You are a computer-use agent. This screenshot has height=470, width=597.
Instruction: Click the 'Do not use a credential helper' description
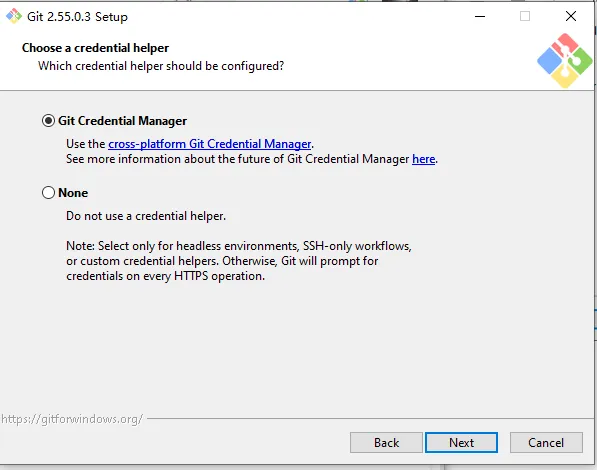pos(146,216)
